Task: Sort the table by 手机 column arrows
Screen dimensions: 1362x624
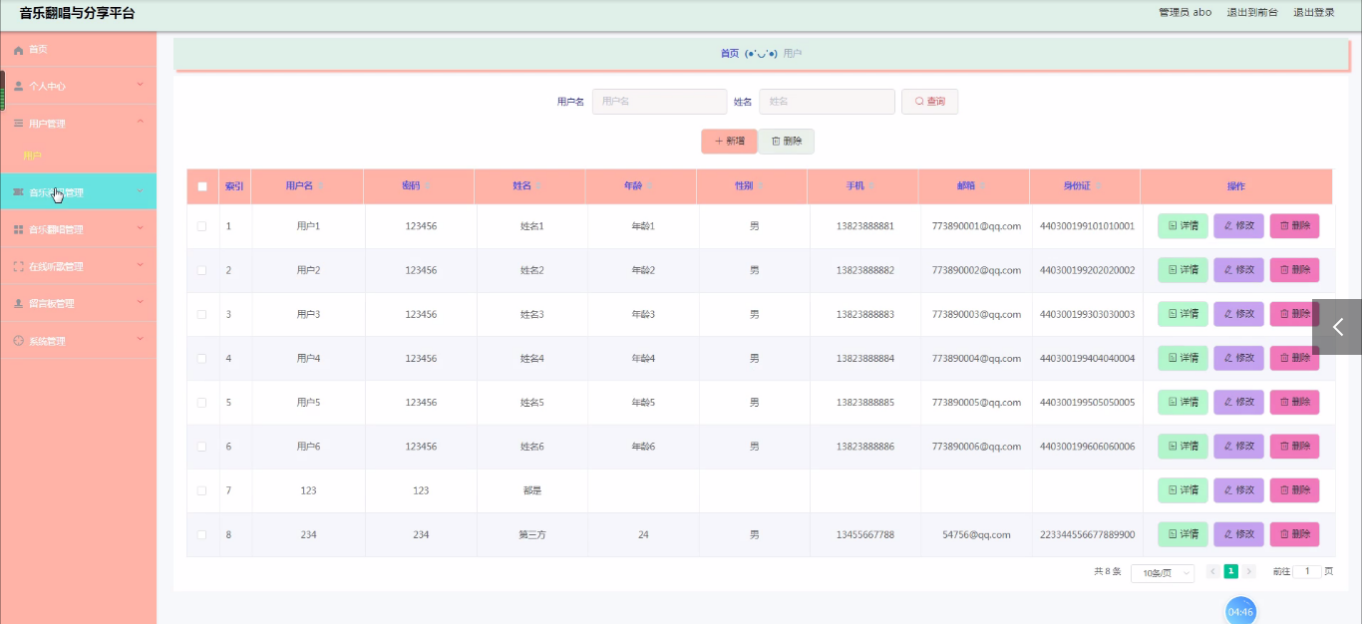Action: click(872, 186)
